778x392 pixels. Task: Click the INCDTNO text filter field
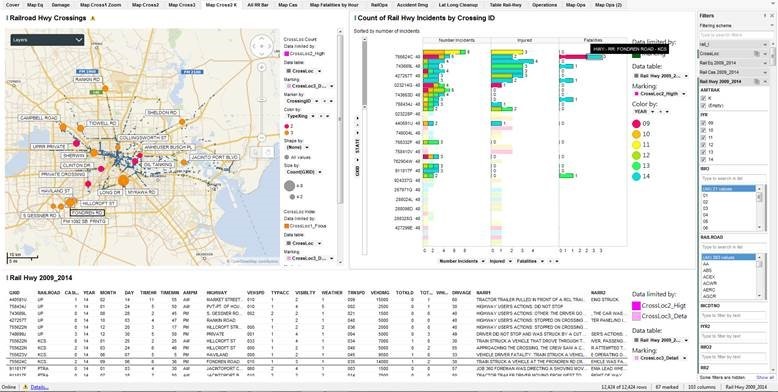(x=733, y=316)
